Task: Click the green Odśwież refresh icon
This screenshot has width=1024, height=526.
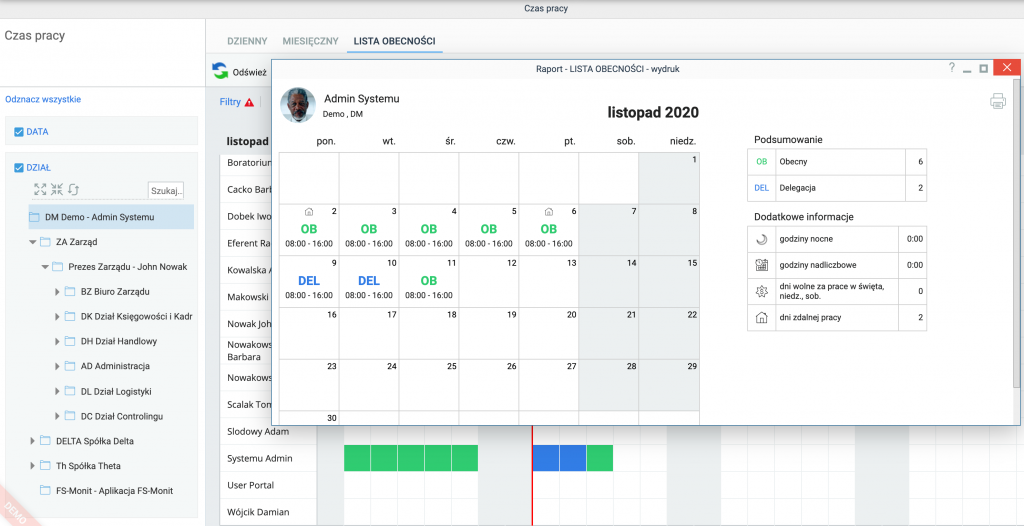Action: click(x=220, y=71)
